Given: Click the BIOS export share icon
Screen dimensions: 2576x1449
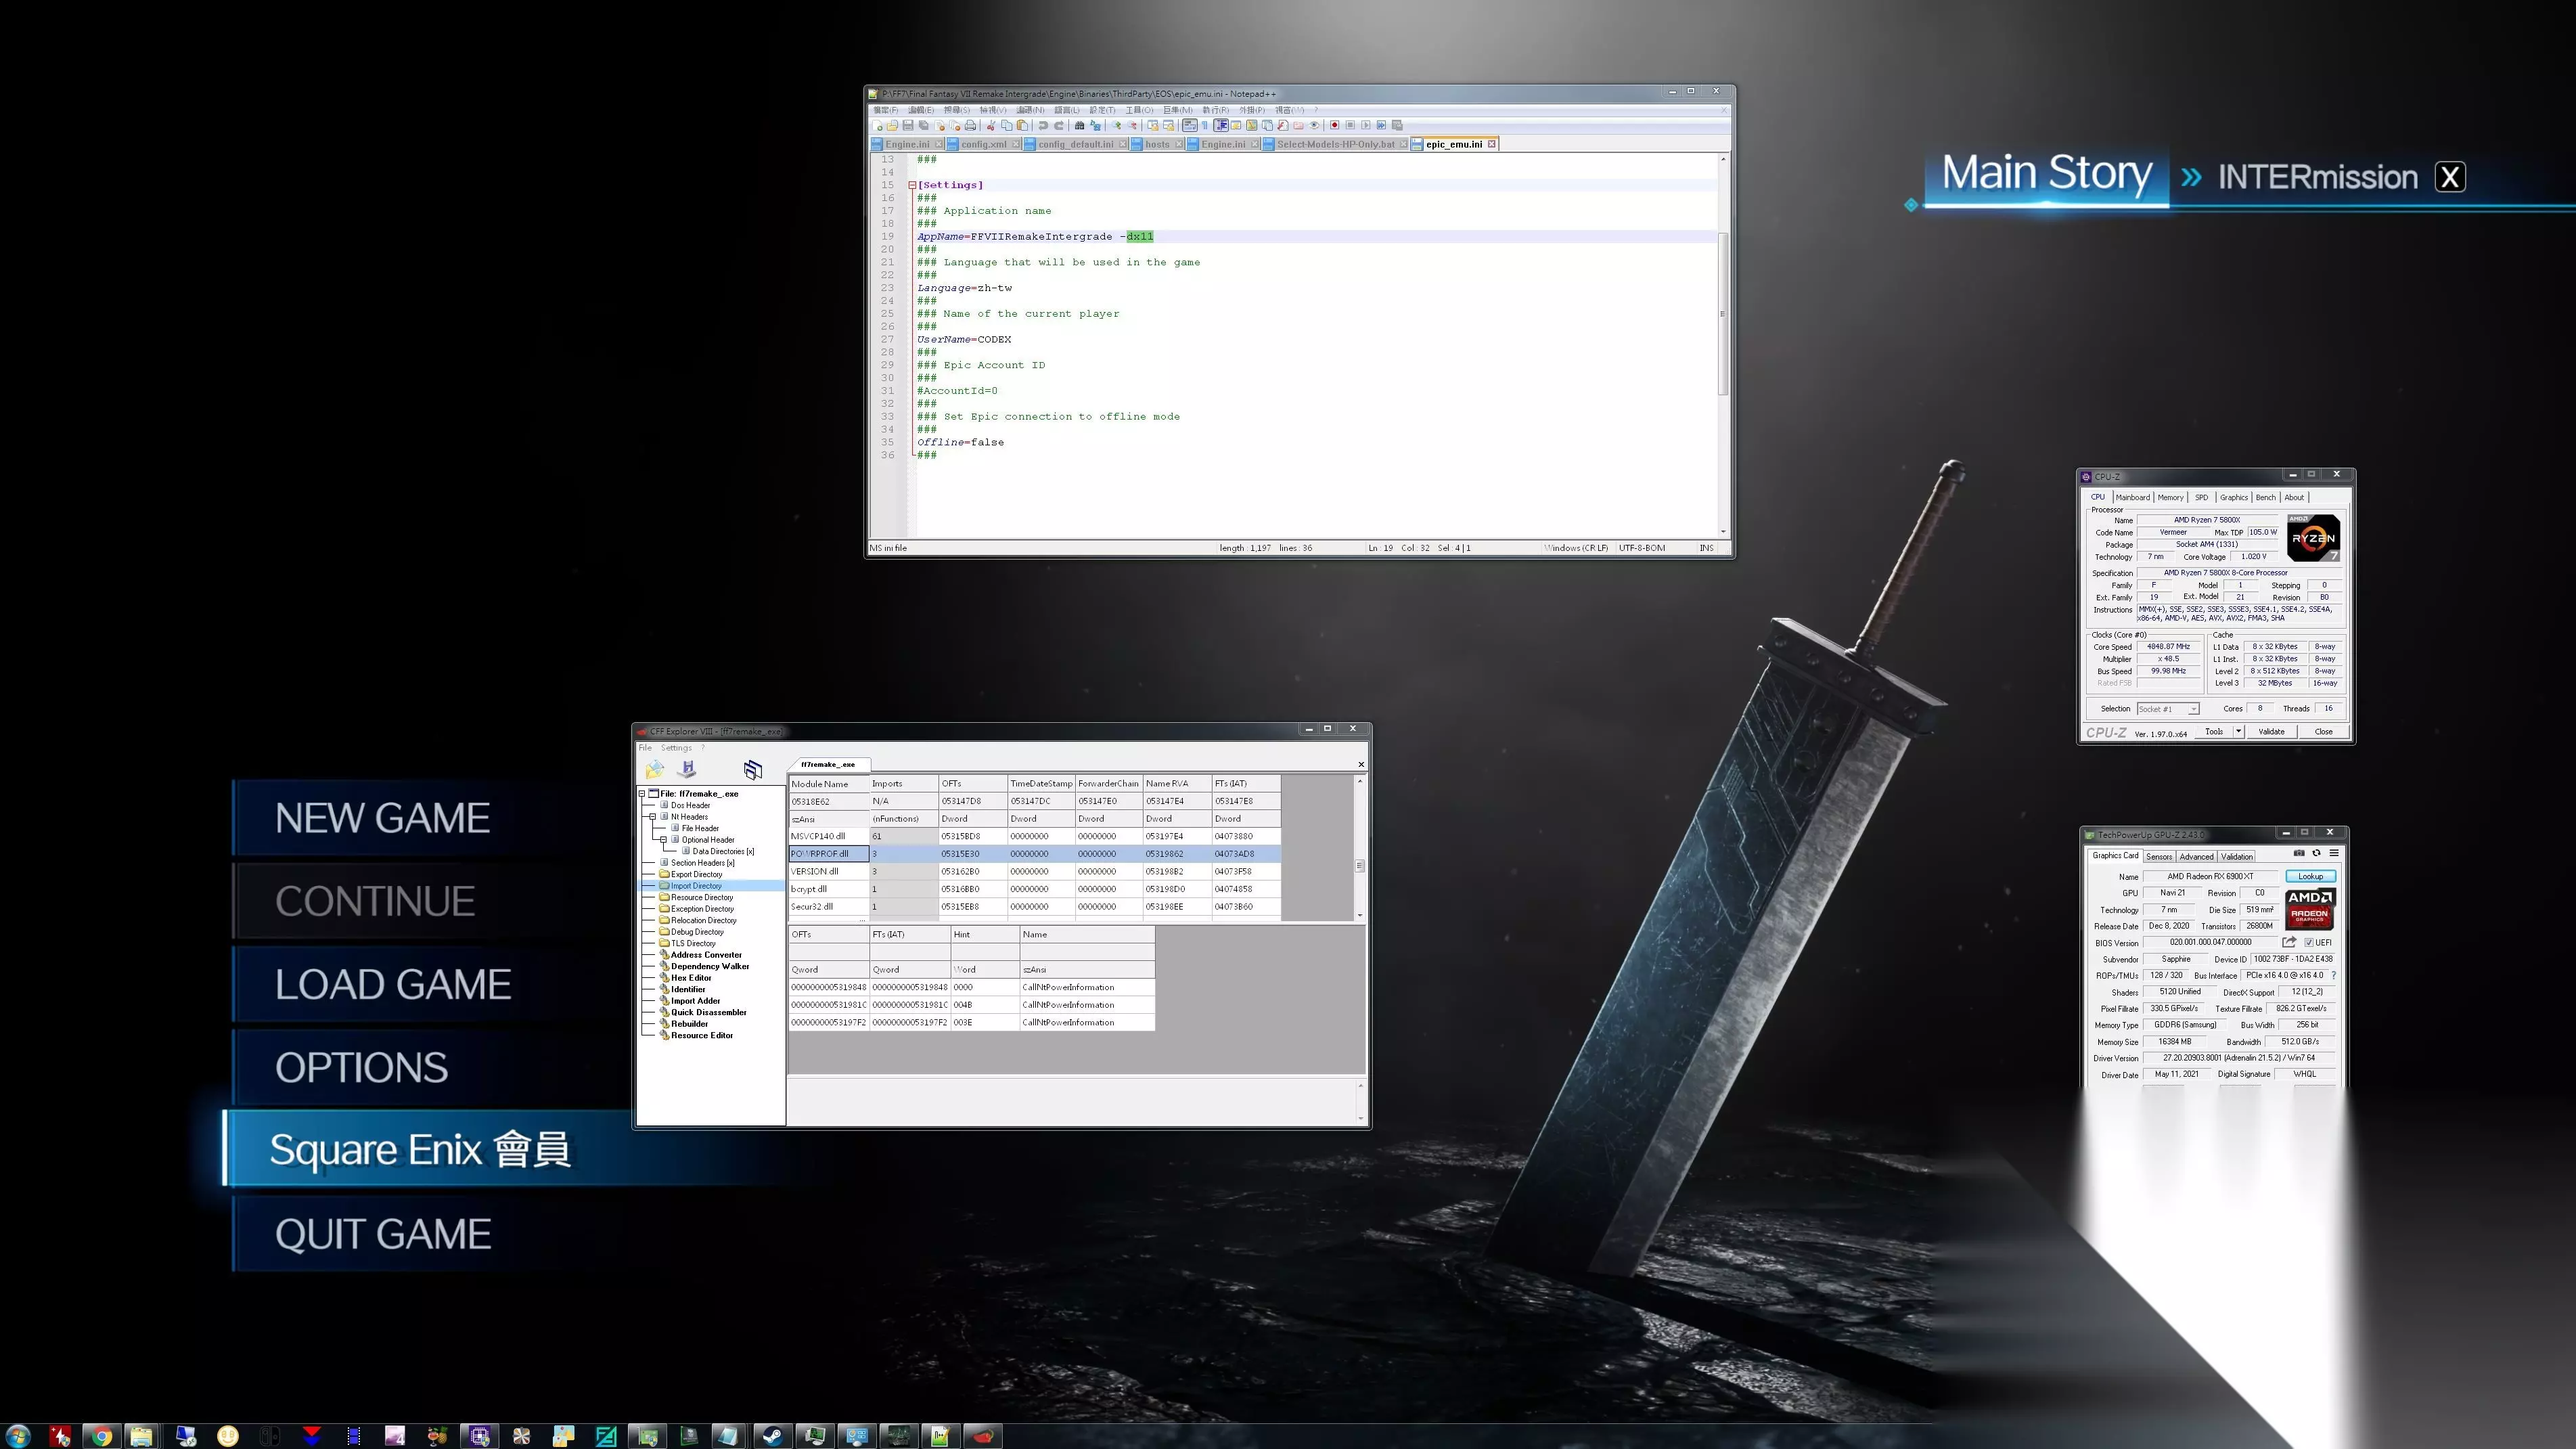Looking at the screenshot, I should tap(2289, 942).
